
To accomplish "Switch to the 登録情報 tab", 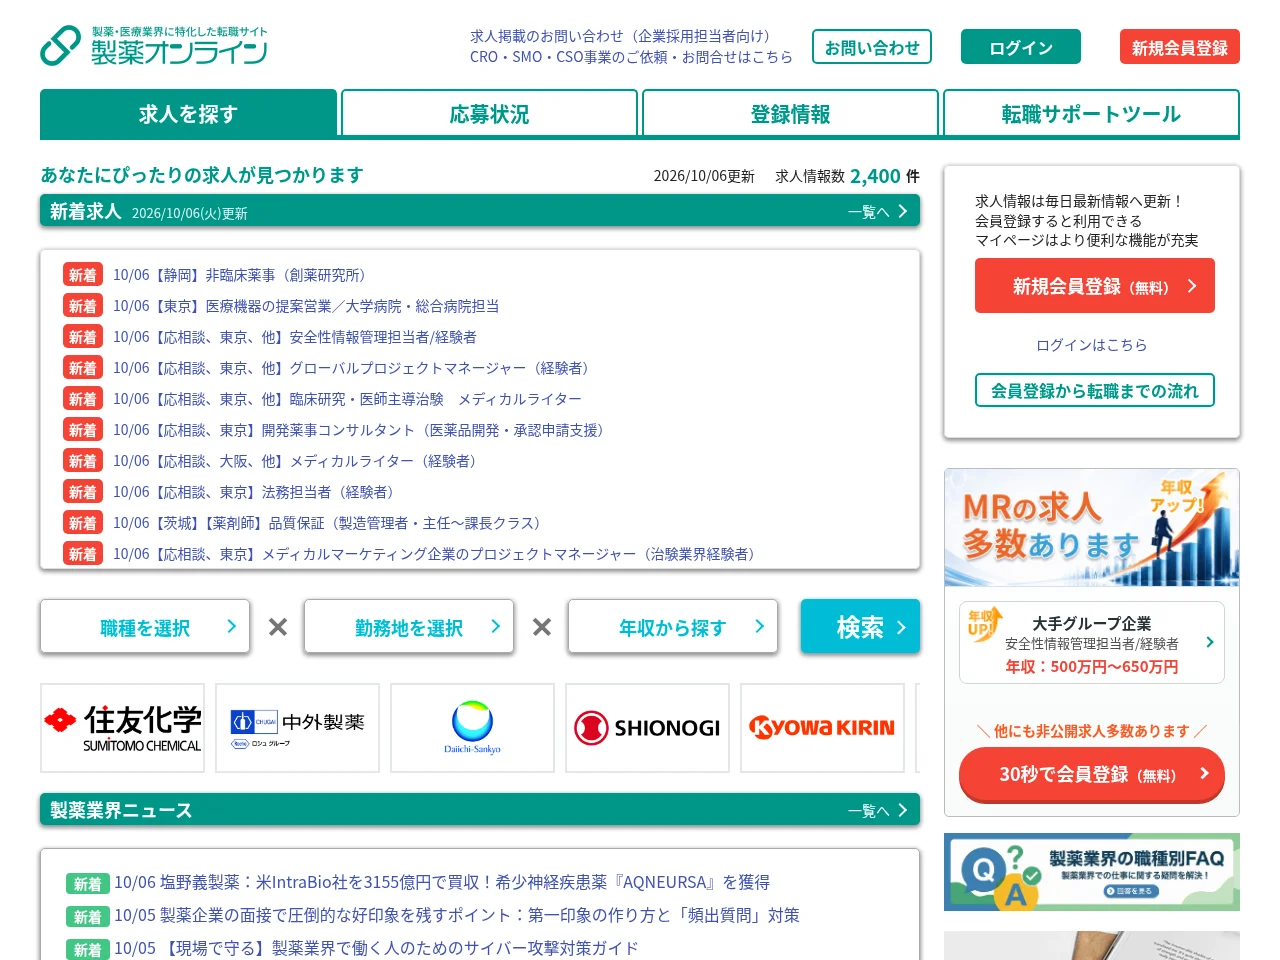I will [790, 113].
